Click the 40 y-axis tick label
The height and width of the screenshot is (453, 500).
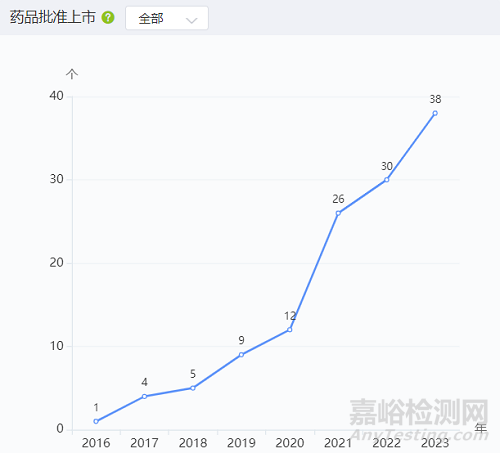point(56,96)
